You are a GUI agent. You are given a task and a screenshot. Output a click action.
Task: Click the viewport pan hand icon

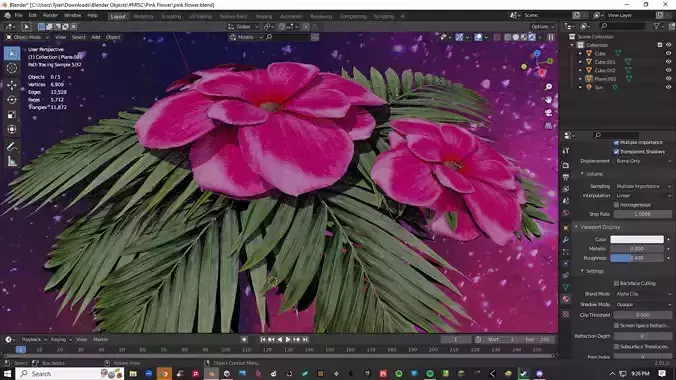(548, 100)
